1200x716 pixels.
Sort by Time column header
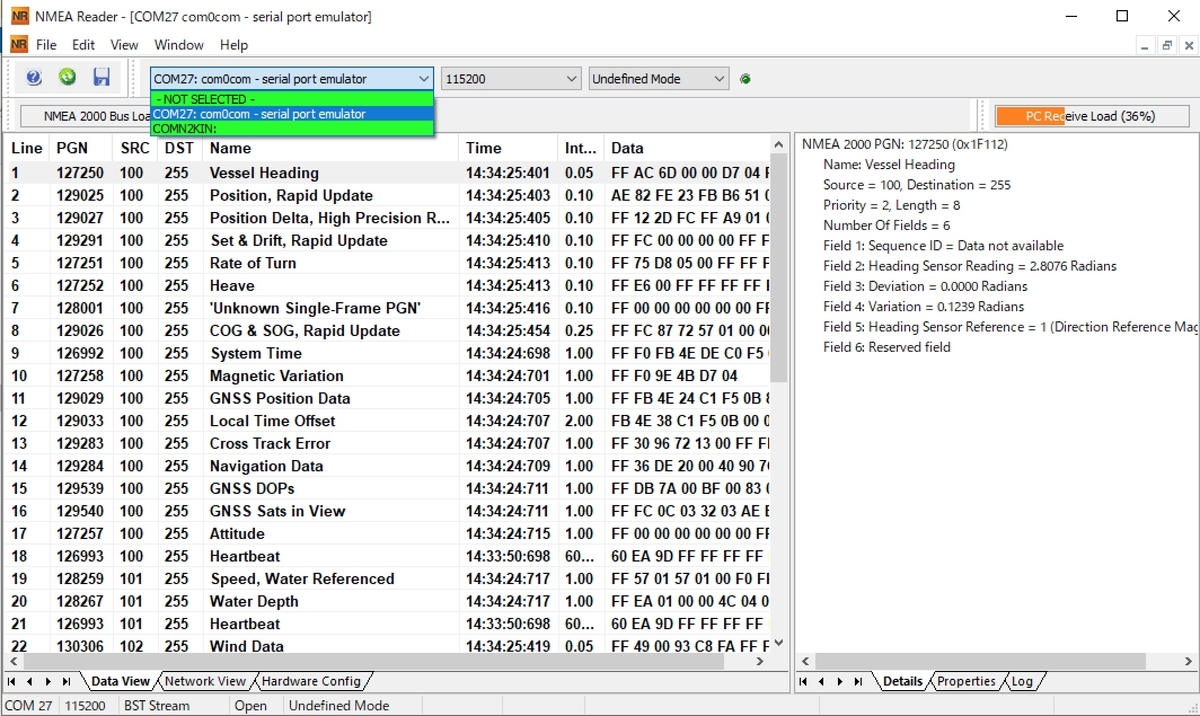(x=509, y=148)
